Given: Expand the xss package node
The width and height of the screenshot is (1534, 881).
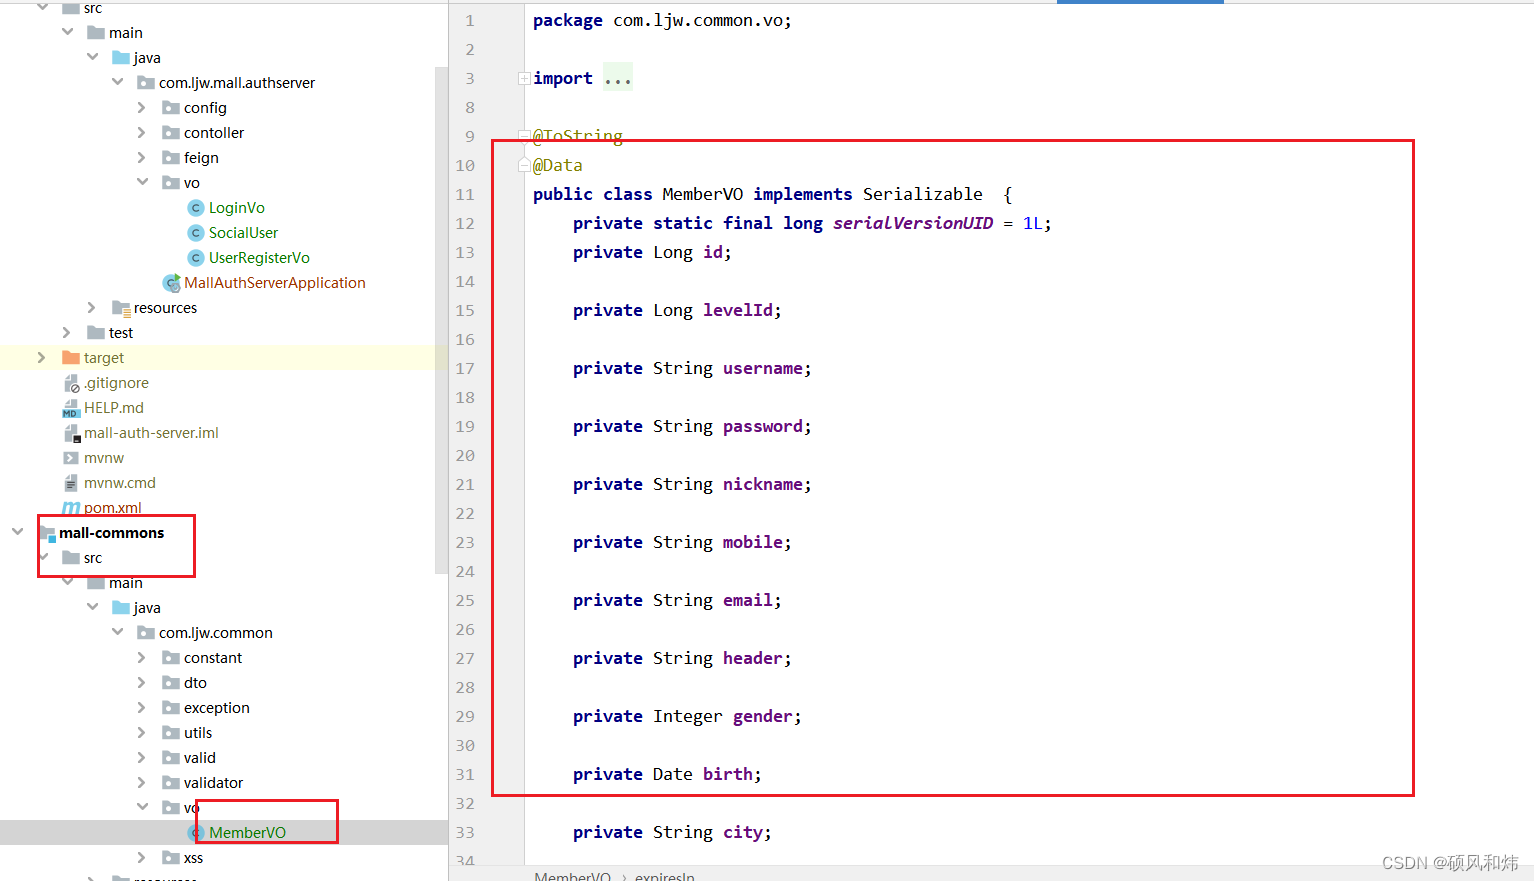Looking at the screenshot, I should pyautogui.click(x=141, y=857).
